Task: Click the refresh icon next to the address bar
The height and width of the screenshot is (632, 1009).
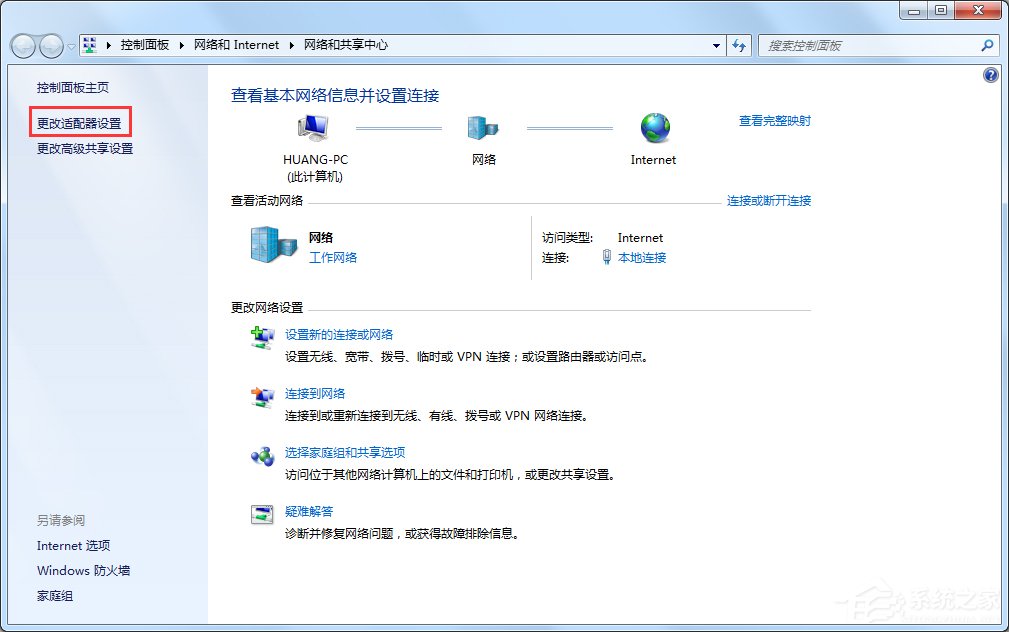Action: coord(738,45)
